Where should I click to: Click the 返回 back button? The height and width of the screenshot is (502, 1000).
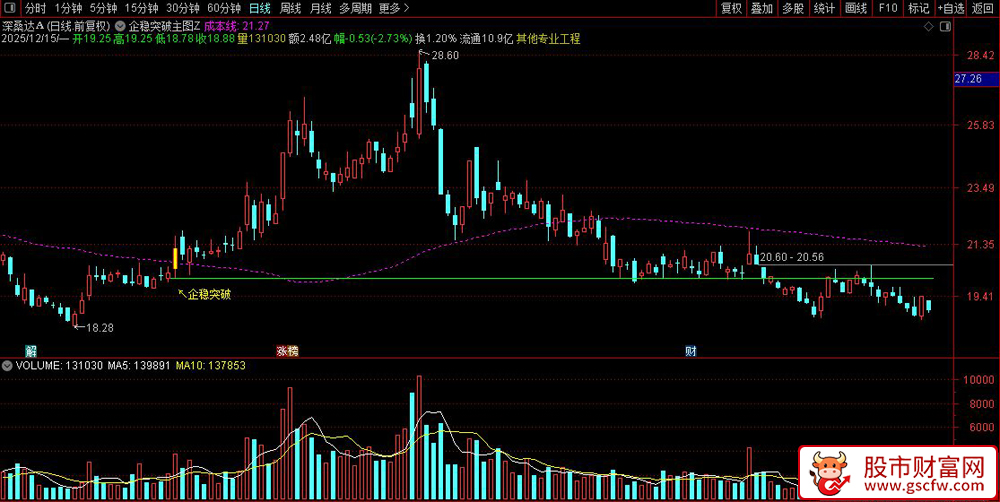[x=984, y=8]
